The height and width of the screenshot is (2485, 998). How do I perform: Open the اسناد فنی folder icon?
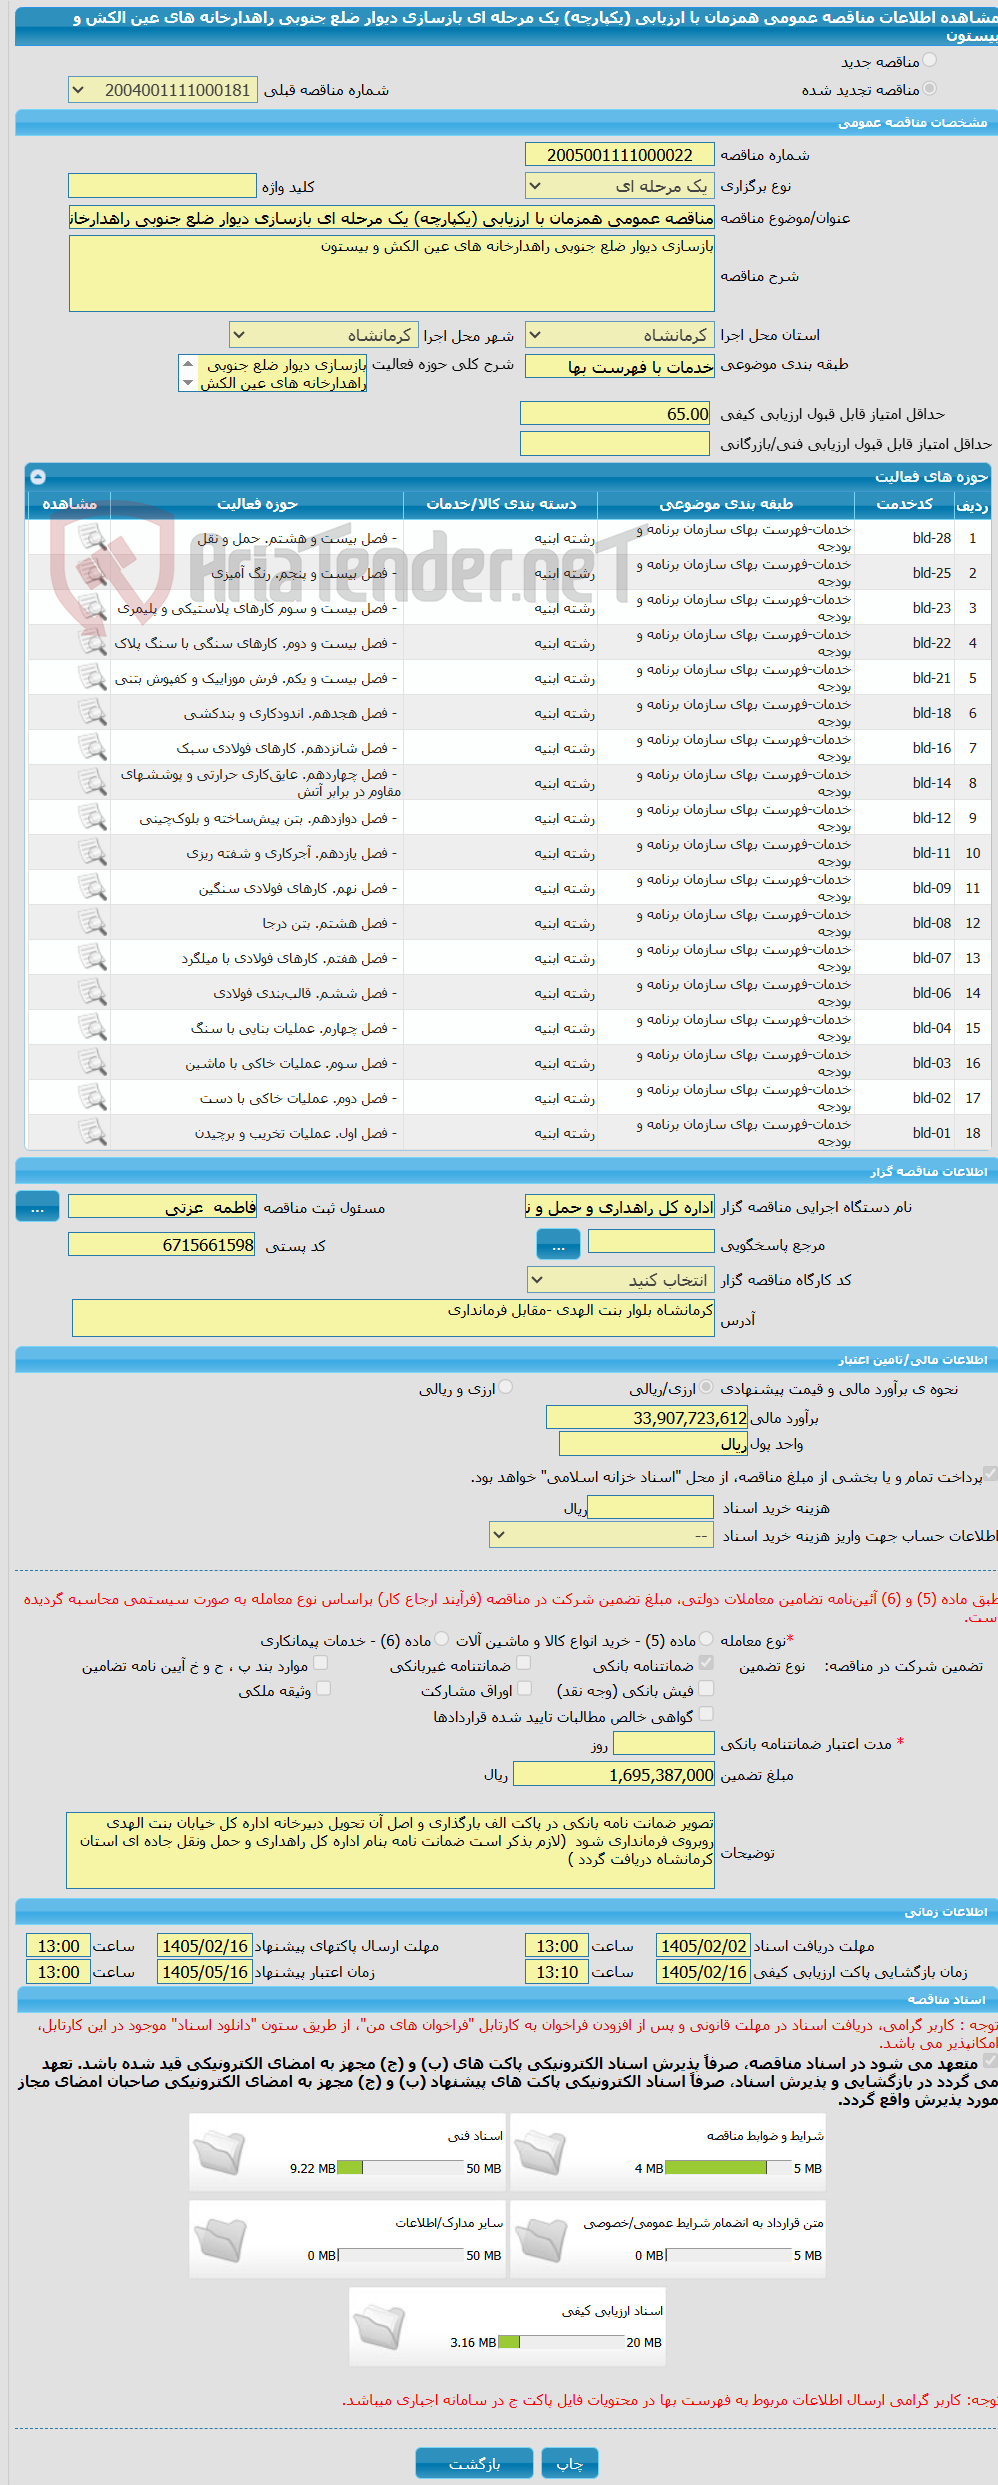pyautogui.click(x=219, y=2153)
